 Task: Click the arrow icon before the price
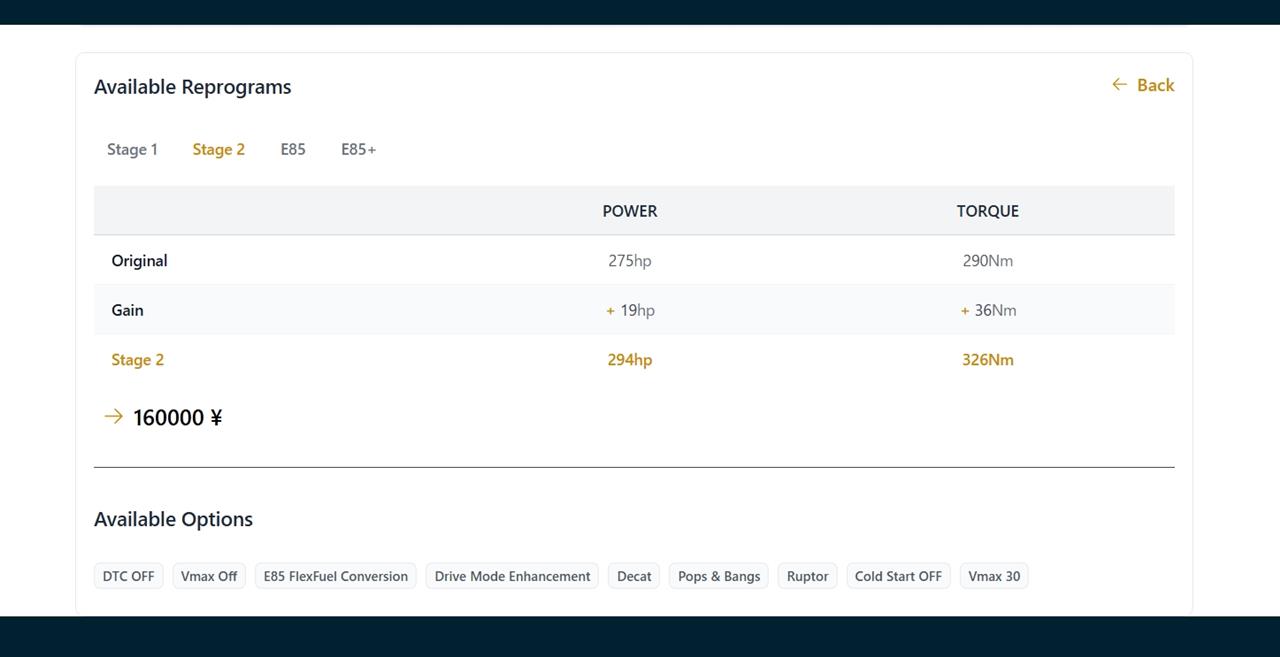click(114, 416)
